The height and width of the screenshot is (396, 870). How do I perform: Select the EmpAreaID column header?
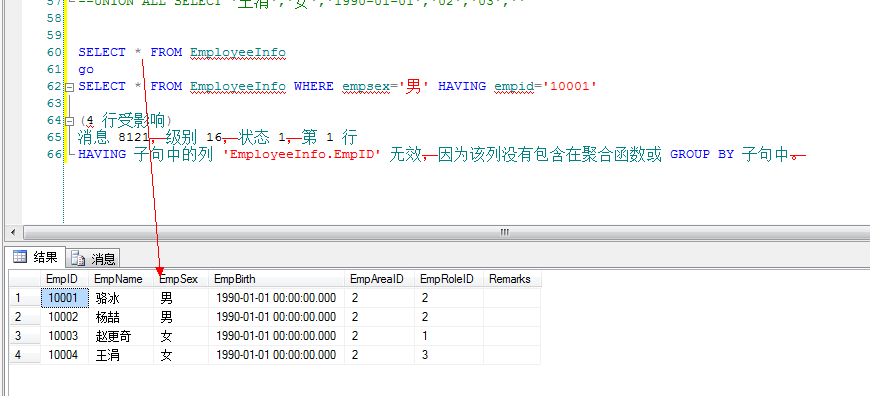tap(380, 279)
